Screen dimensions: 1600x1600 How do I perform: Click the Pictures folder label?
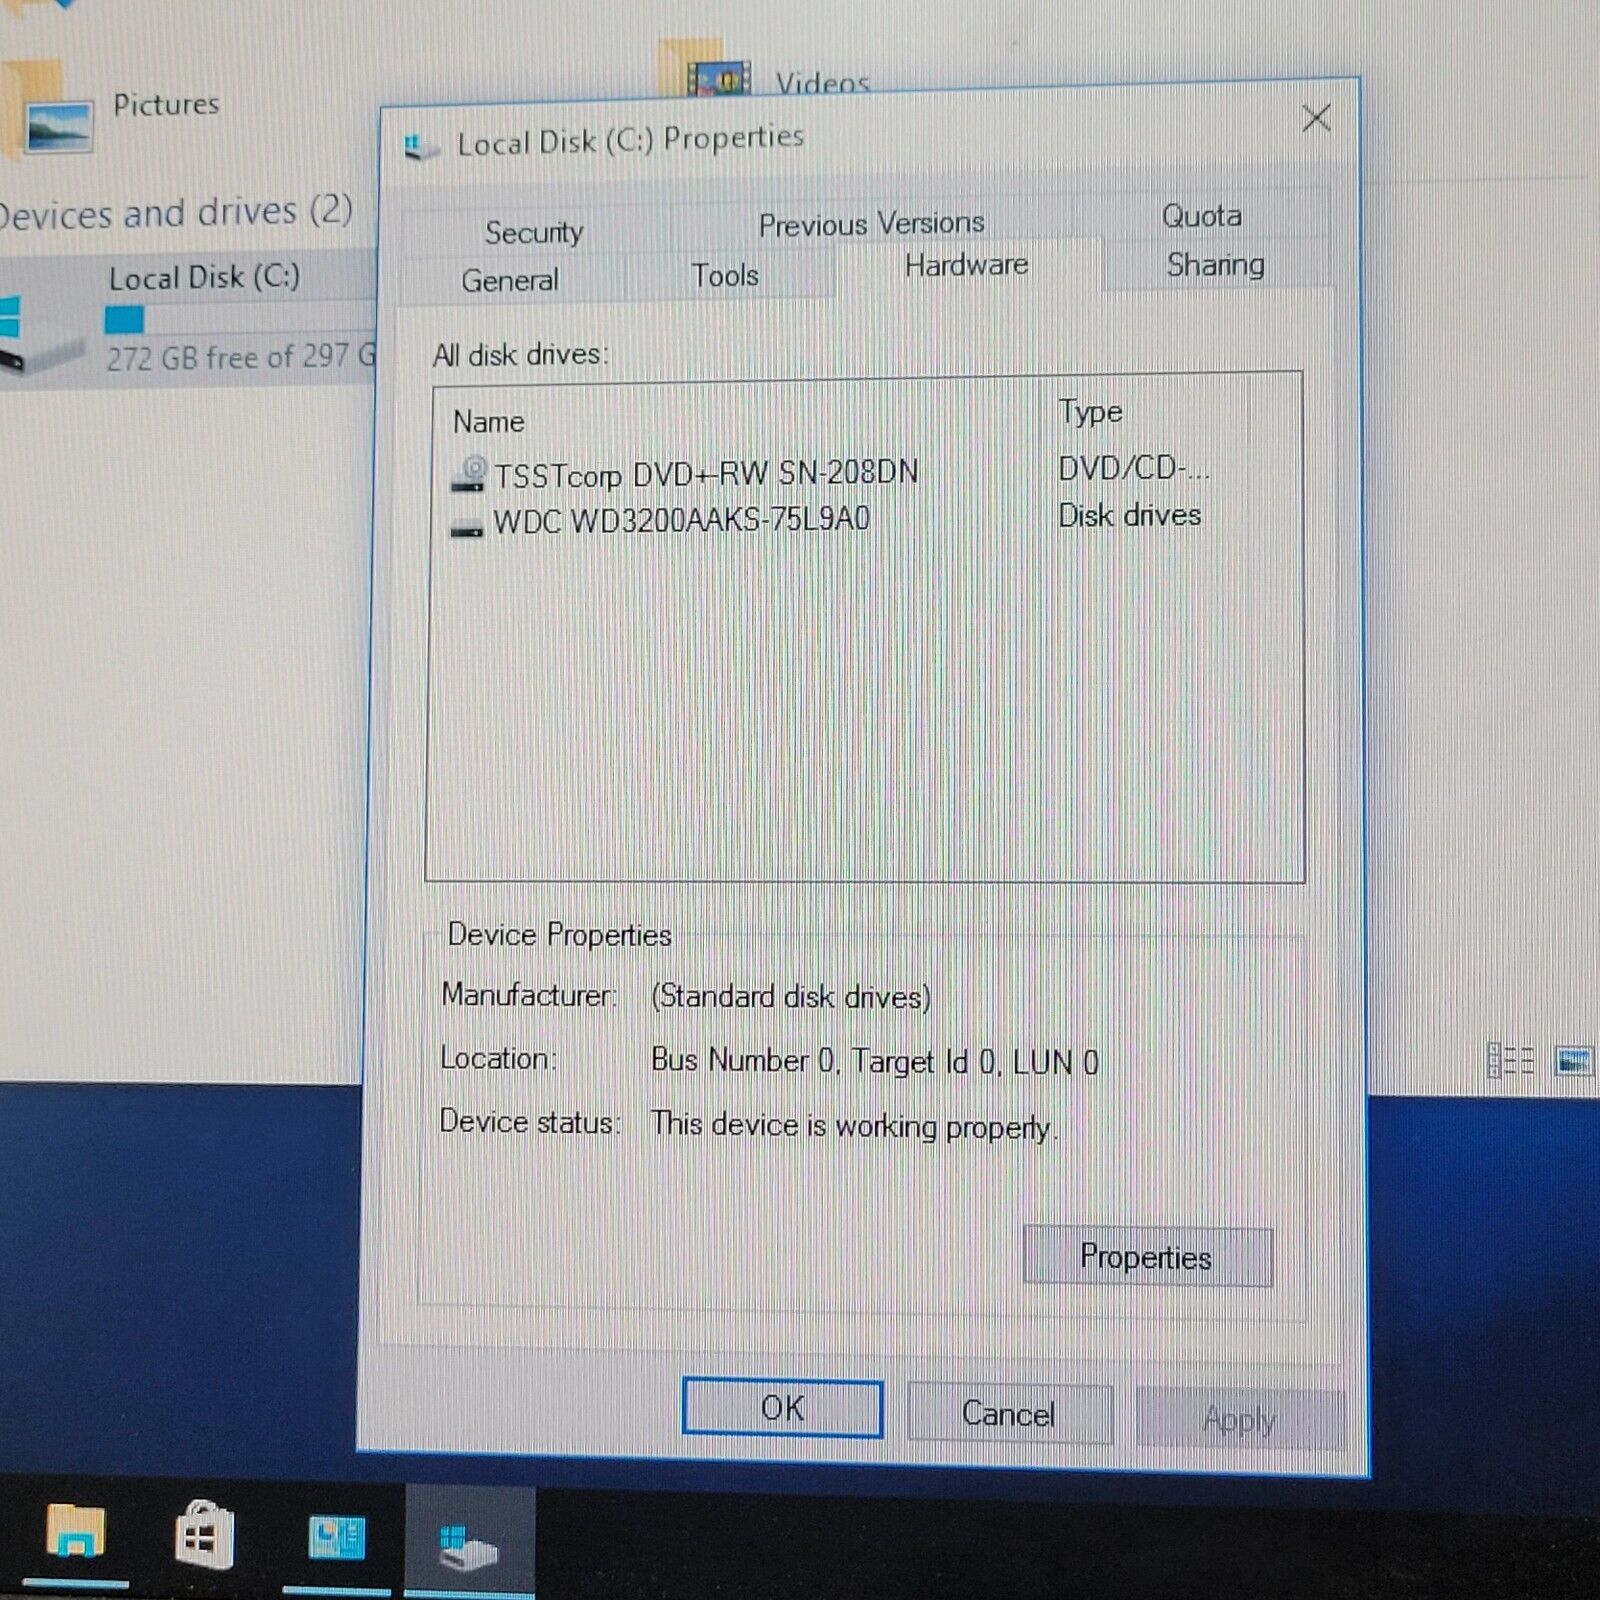click(x=166, y=104)
